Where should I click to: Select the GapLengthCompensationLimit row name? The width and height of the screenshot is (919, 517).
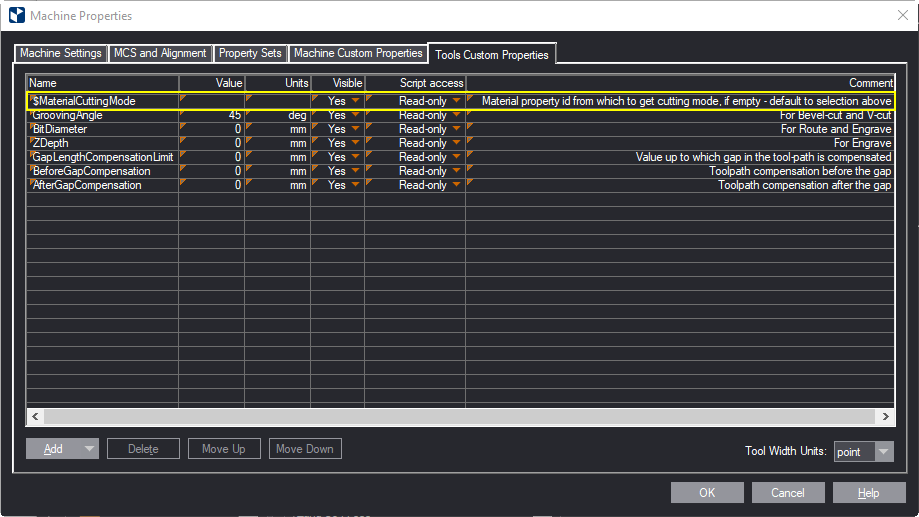click(103, 158)
